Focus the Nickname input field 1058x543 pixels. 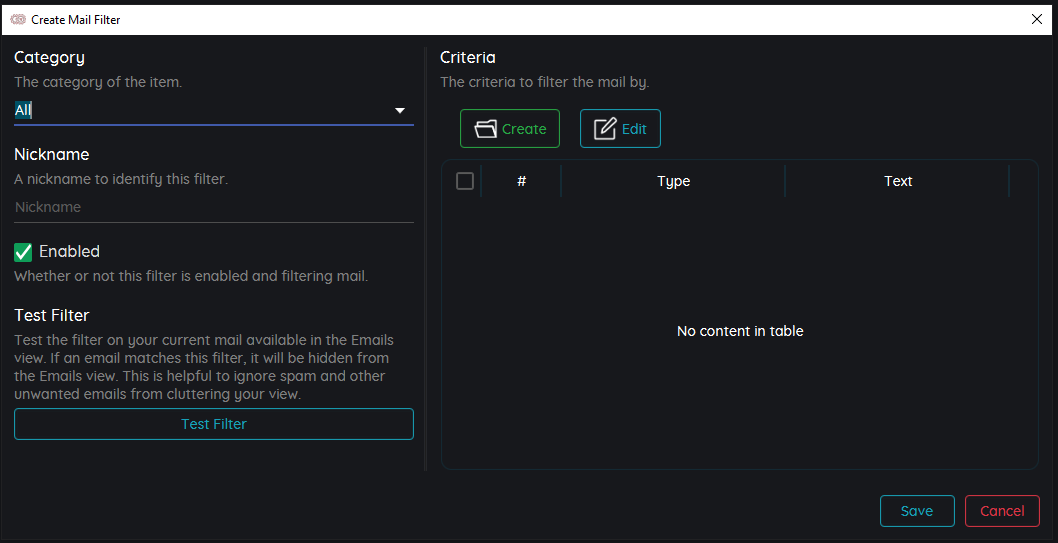point(213,207)
